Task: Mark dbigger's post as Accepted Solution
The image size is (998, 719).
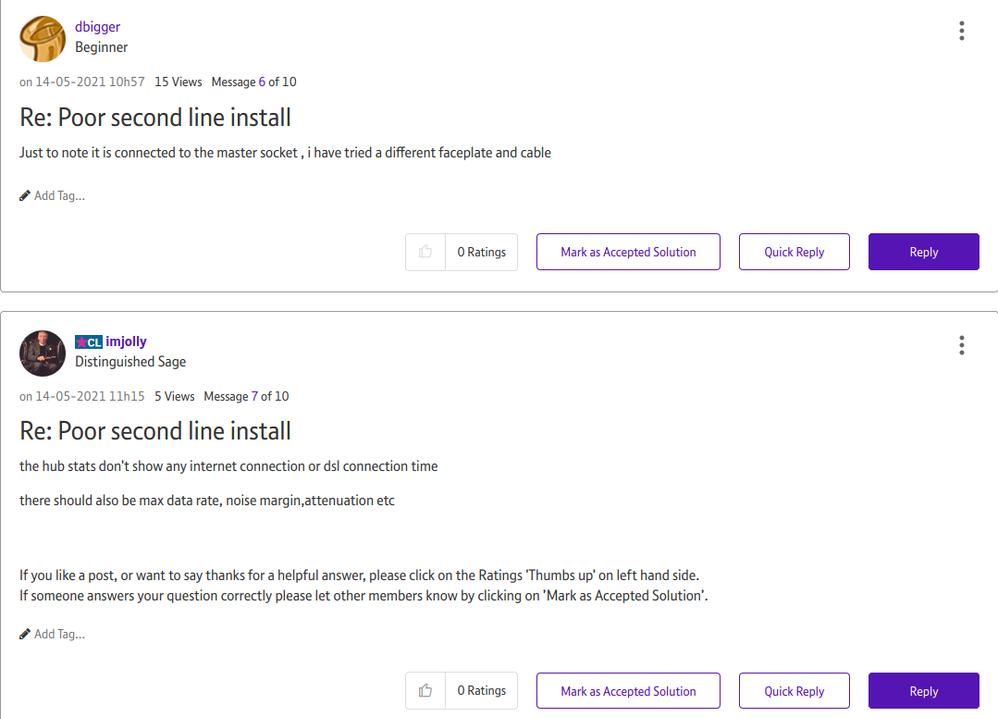Action: 628,251
